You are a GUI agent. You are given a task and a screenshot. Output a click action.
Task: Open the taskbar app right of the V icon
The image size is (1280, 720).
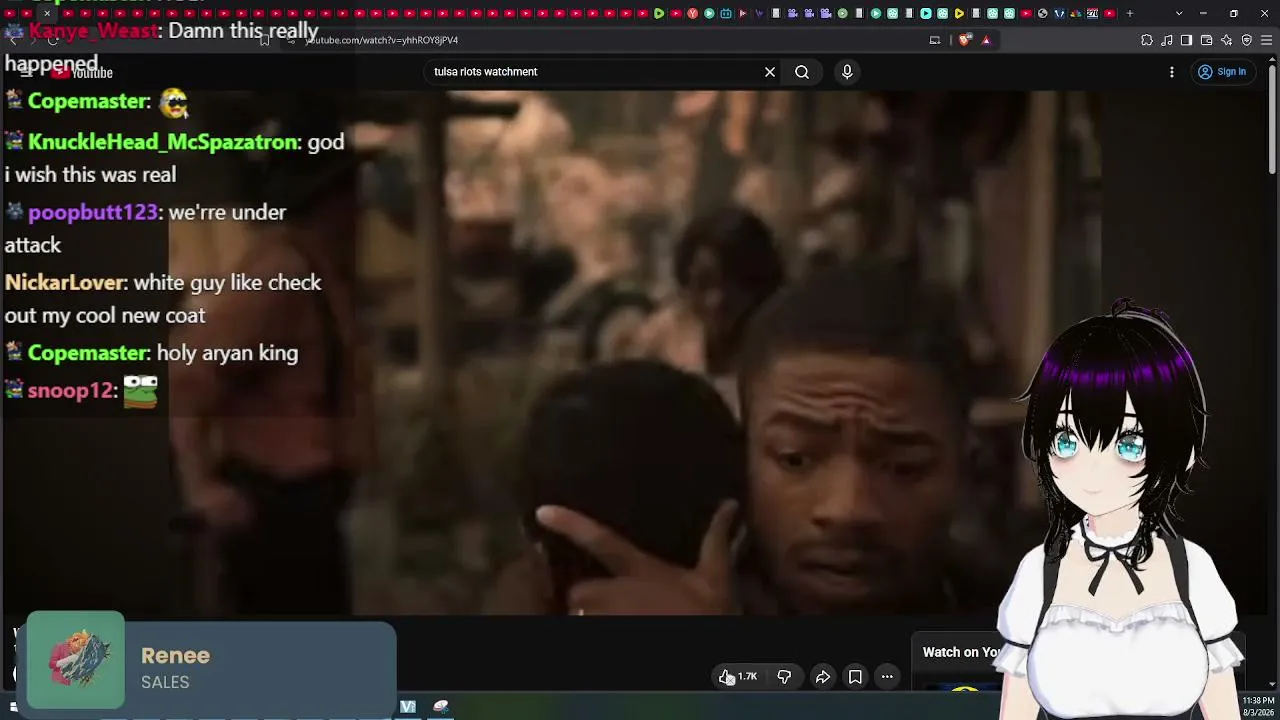click(441, 707)
